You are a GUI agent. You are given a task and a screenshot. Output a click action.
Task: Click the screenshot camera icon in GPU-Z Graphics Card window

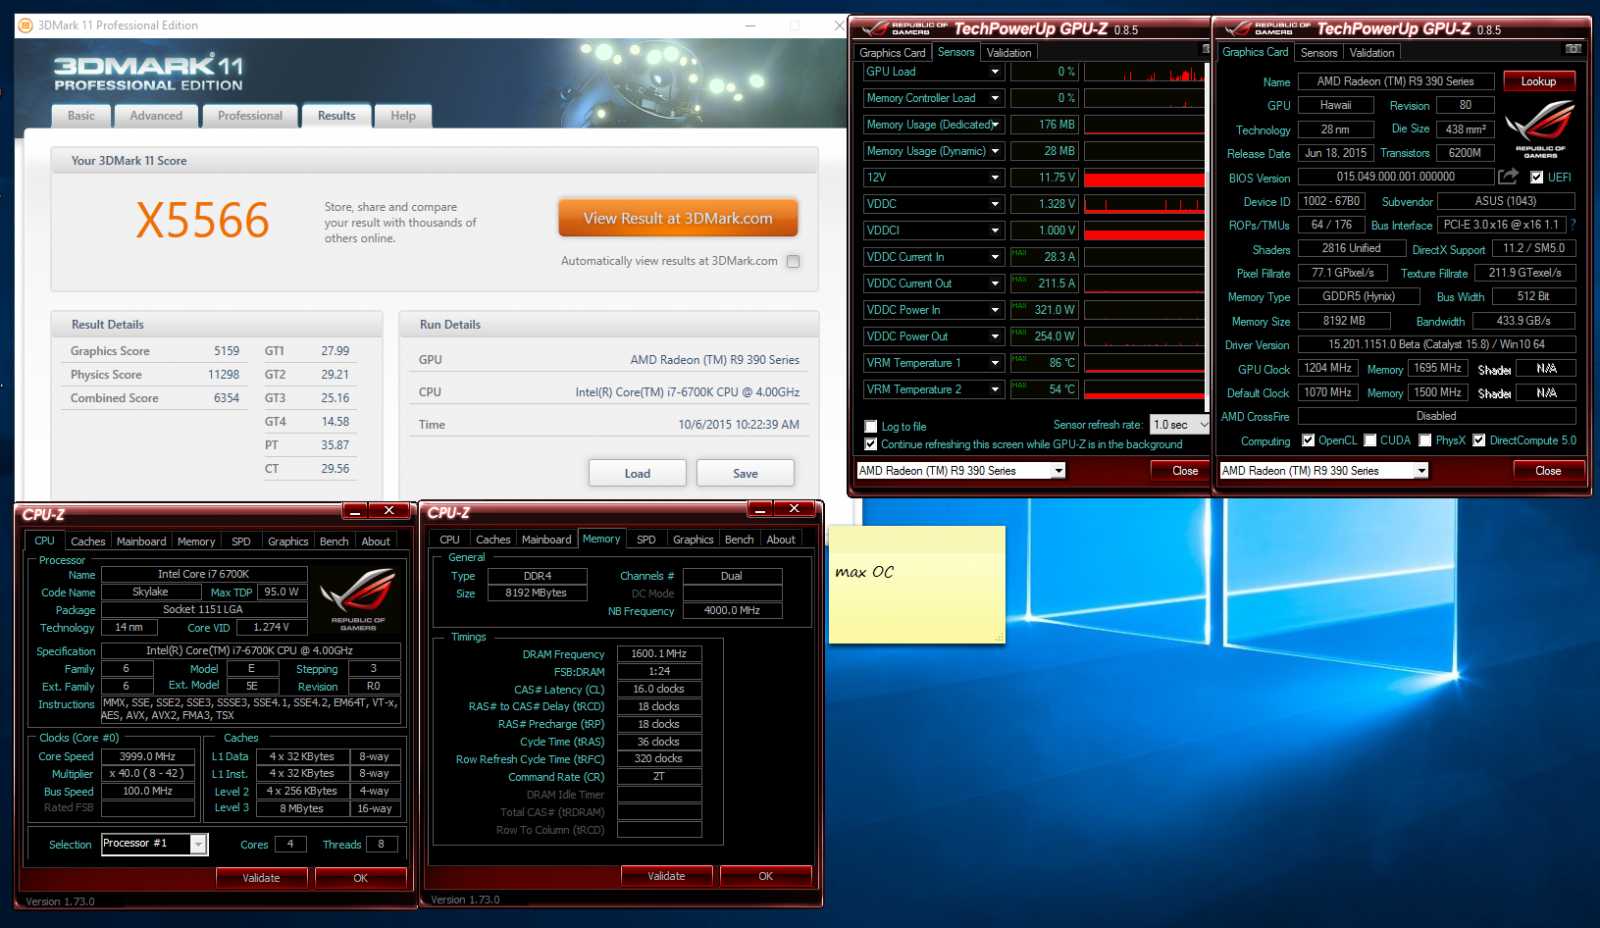click(x=1572, y=48)
